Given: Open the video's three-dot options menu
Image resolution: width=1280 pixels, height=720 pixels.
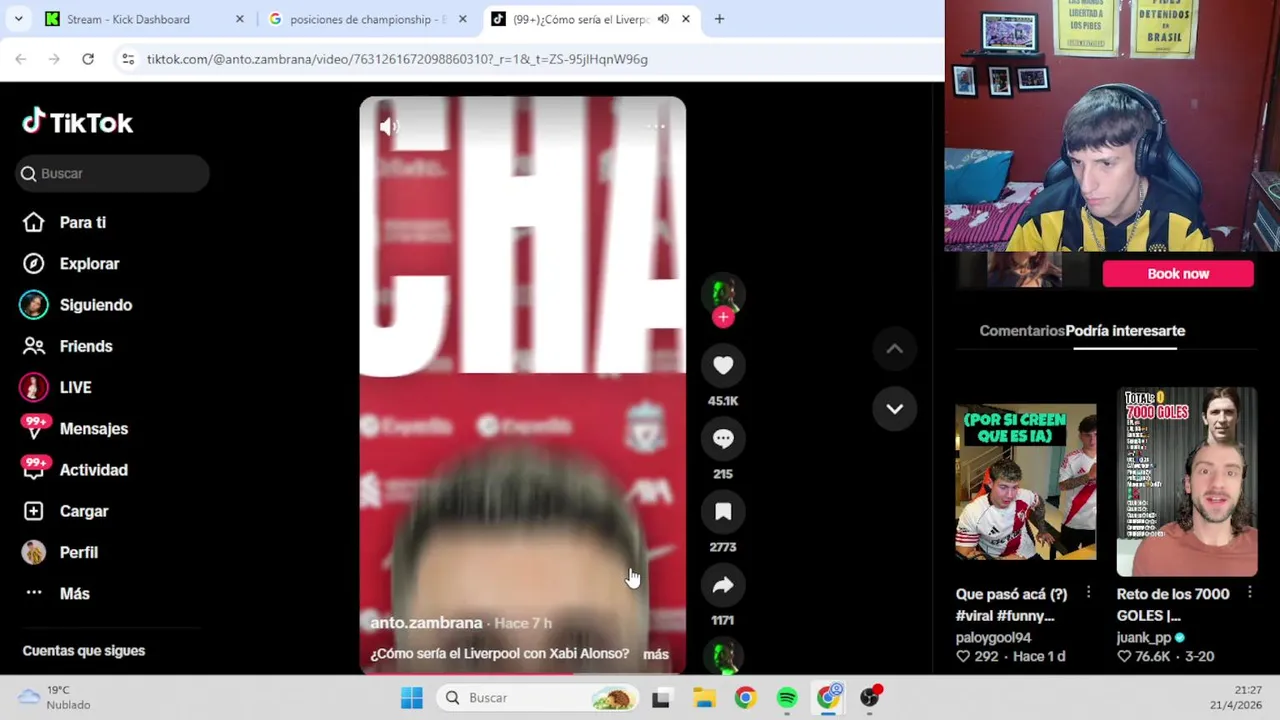Looking at the screenshot, I should point(656,126).
